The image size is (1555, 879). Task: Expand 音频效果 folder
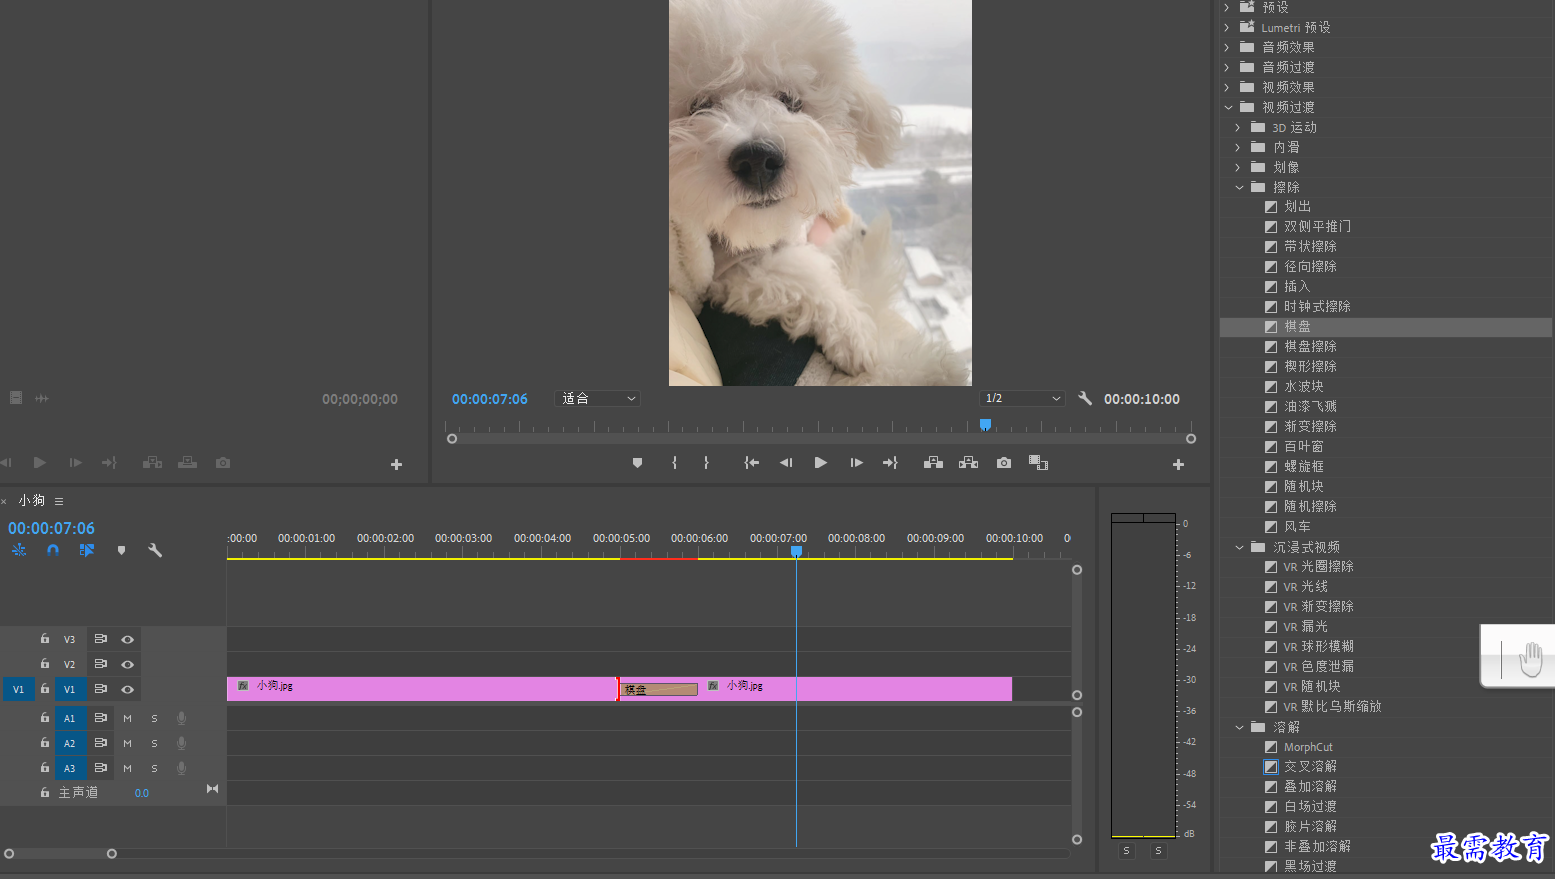[1227, 47]
